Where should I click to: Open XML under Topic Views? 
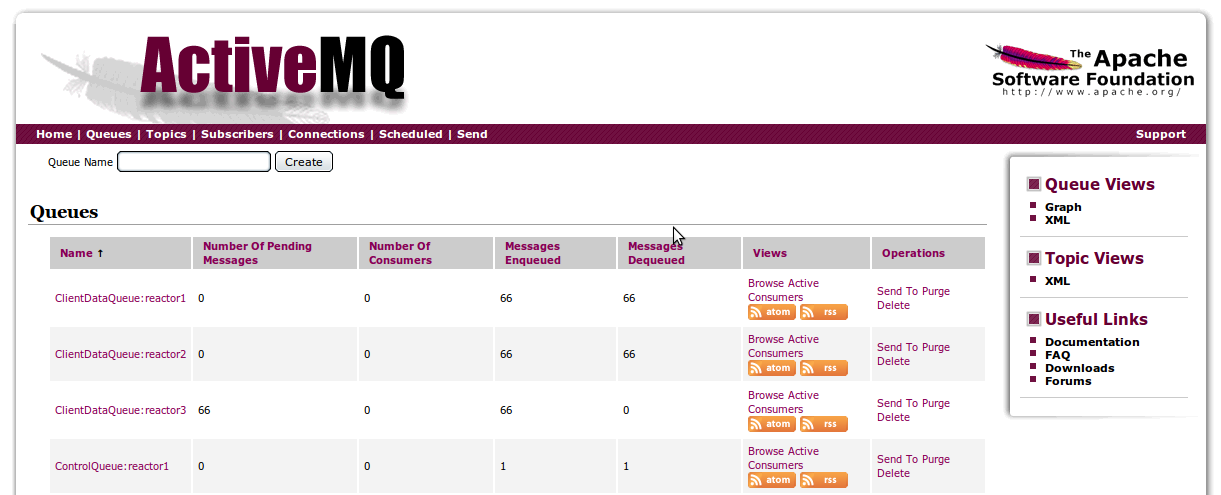tap(1057, 281)
